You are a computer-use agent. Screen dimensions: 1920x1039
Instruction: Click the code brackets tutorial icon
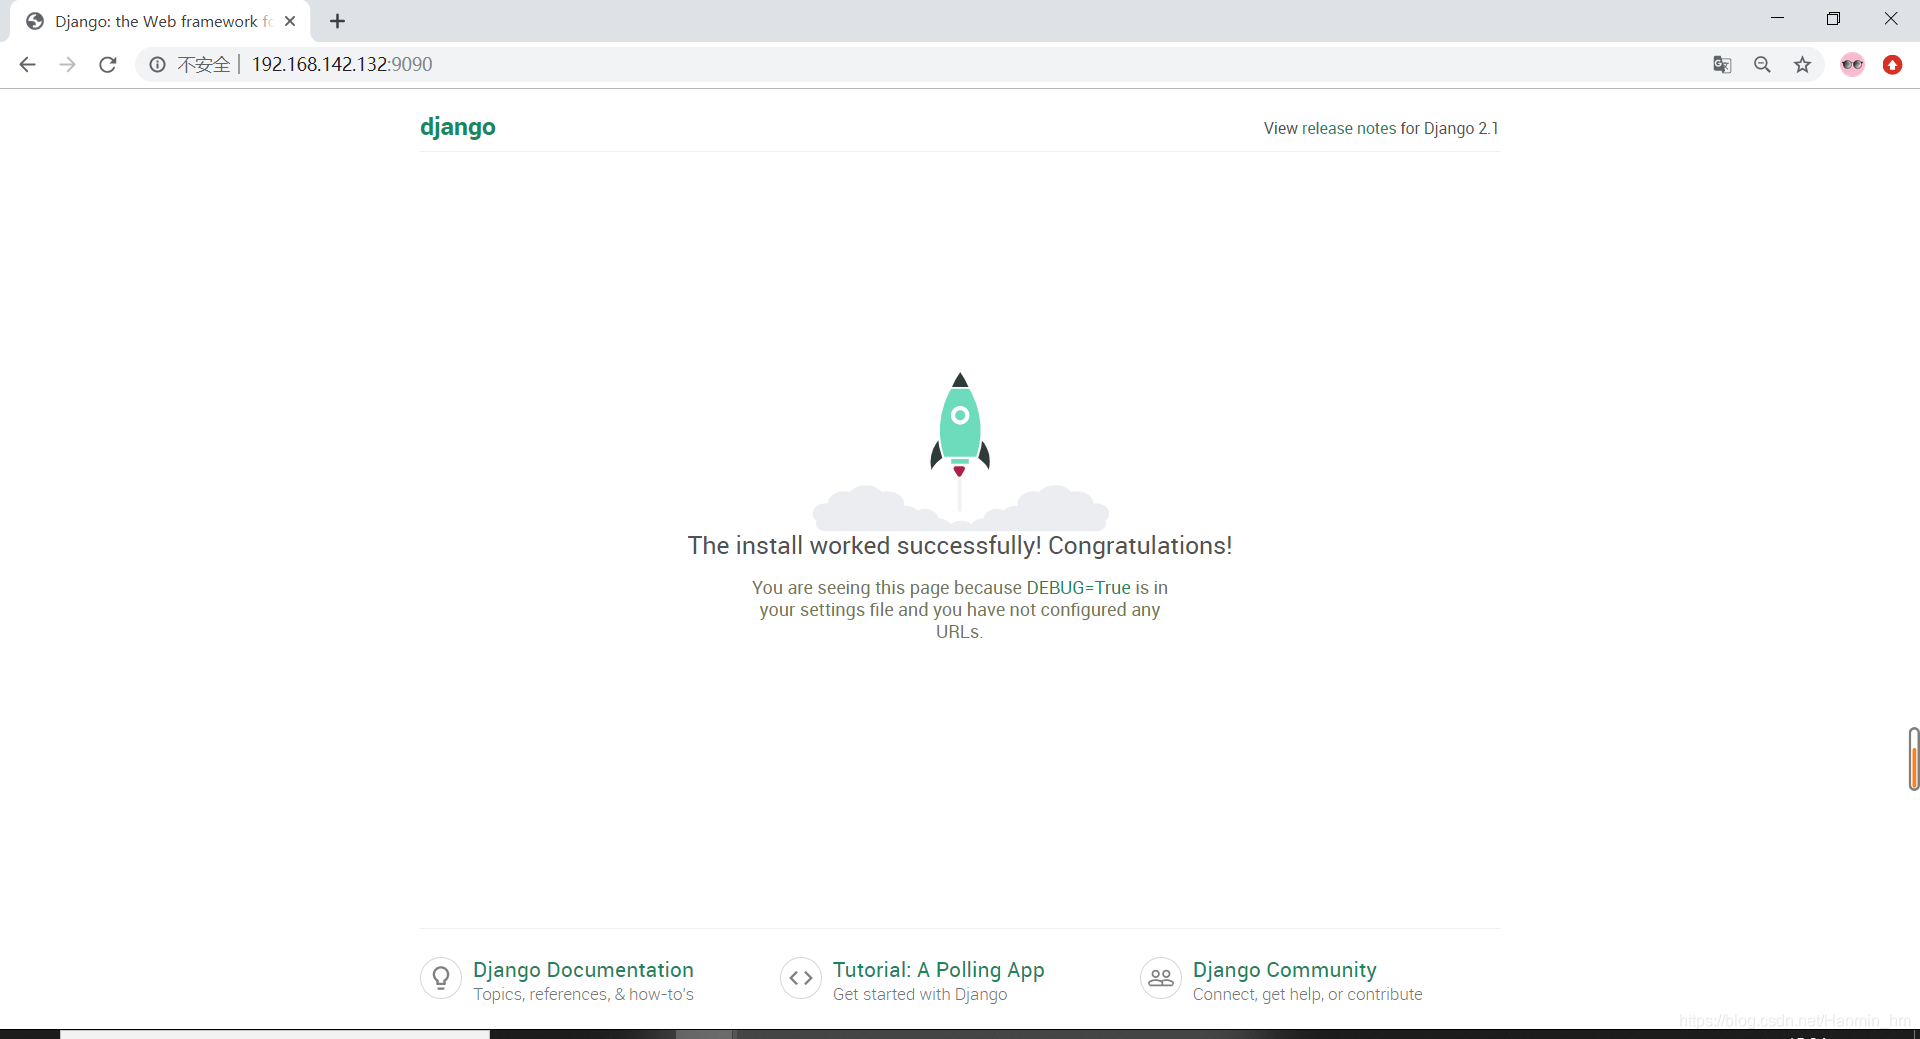(801, 978)
